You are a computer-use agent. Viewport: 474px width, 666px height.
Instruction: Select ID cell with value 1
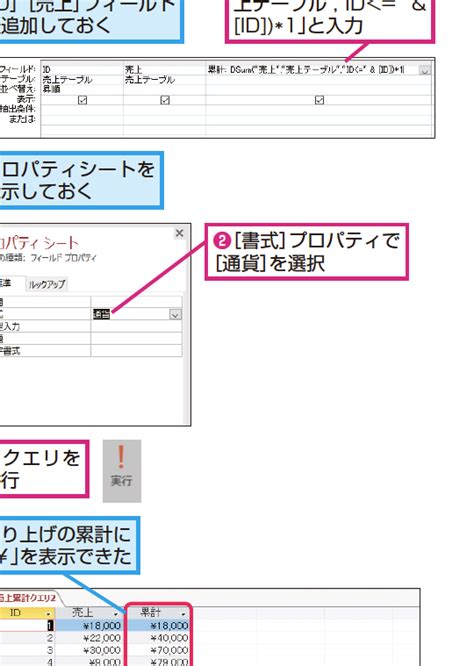coord(28,626)
